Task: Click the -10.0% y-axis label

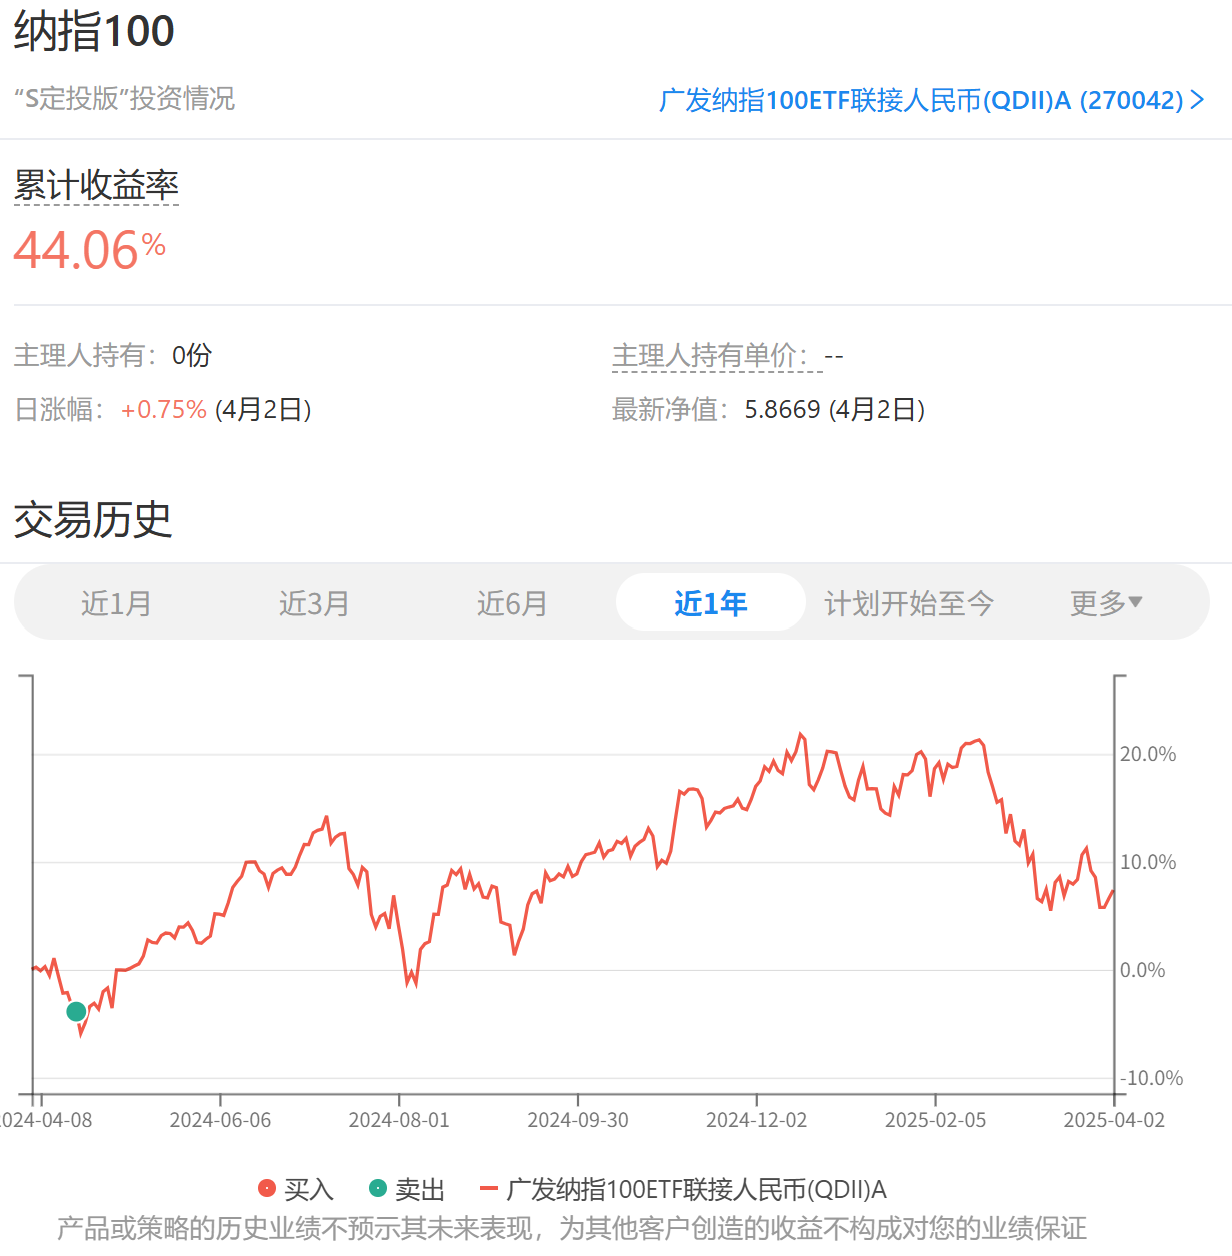Action: coord(1151,1078)
